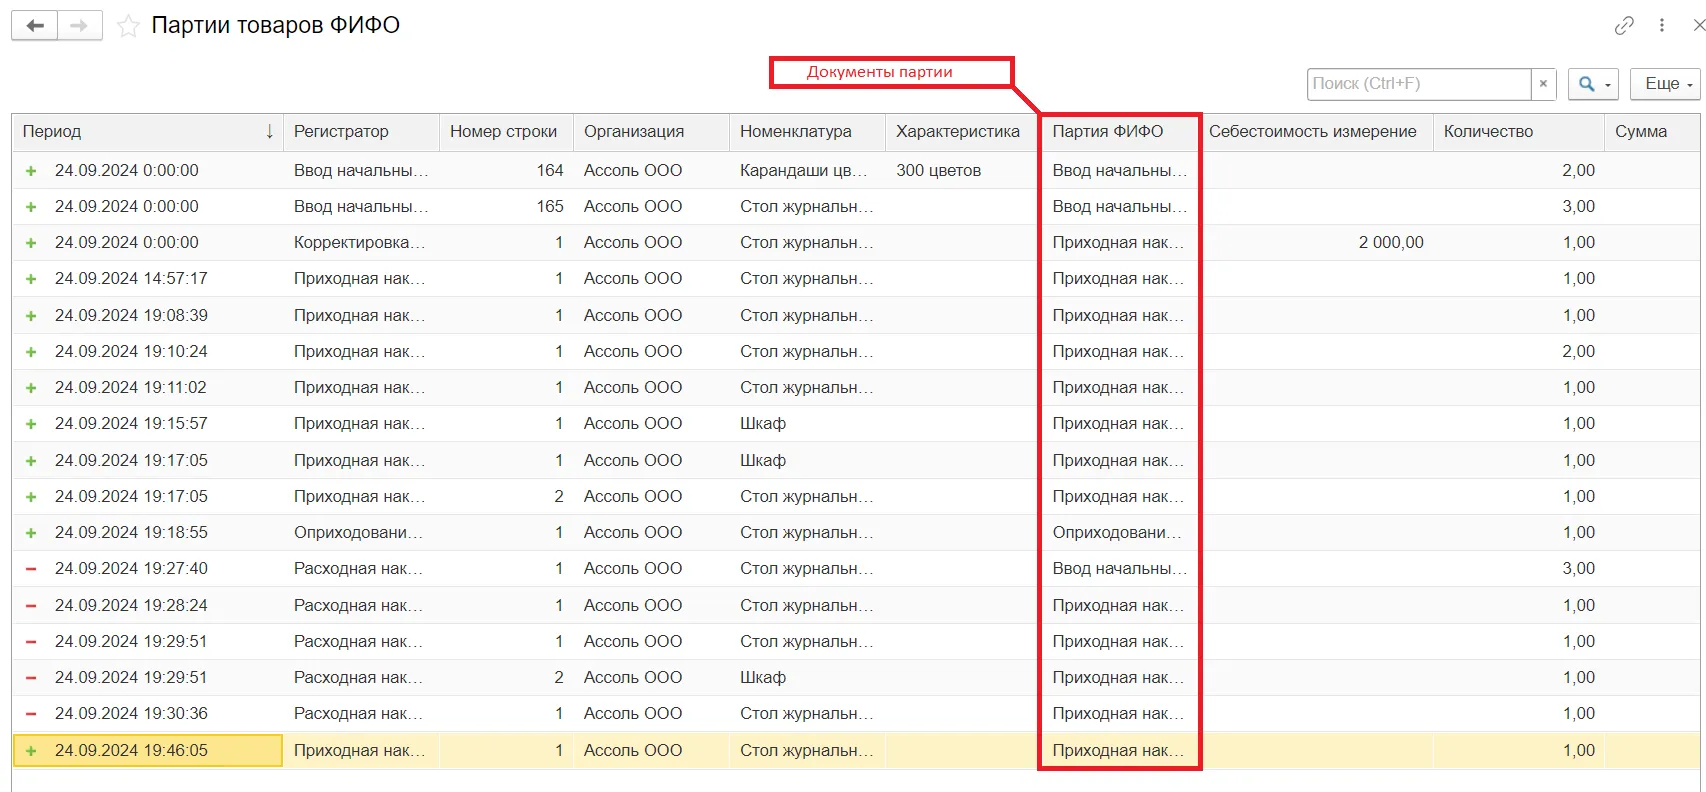Select the plus icon of the 19:08:39 row
This screenshot has height=792, width=1706.
(31, 316)
